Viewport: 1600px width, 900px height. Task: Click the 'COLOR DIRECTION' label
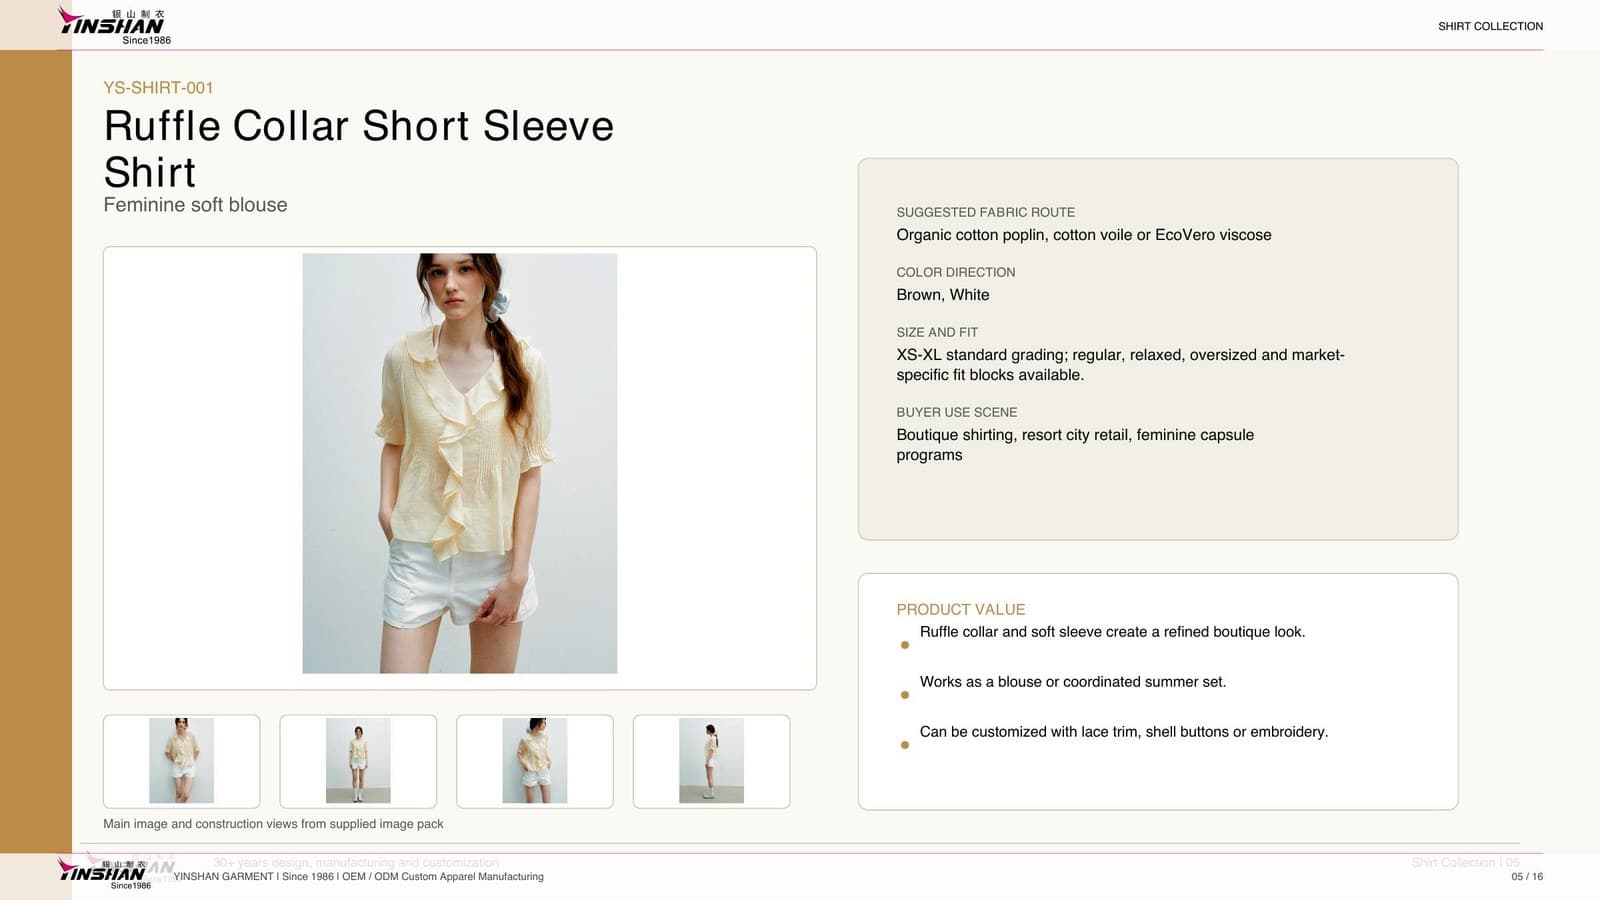[x=955, y=272]
